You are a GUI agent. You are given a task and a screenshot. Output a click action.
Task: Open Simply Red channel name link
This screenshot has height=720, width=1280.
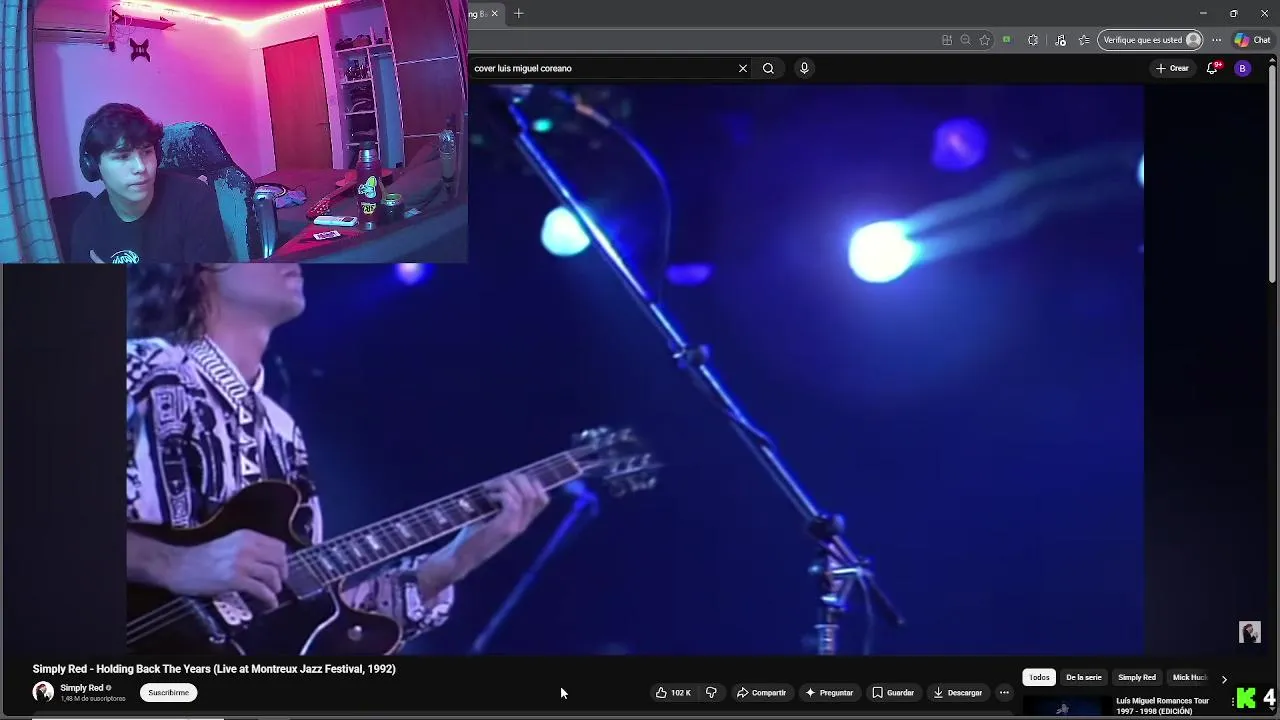[x=82, y=688]
